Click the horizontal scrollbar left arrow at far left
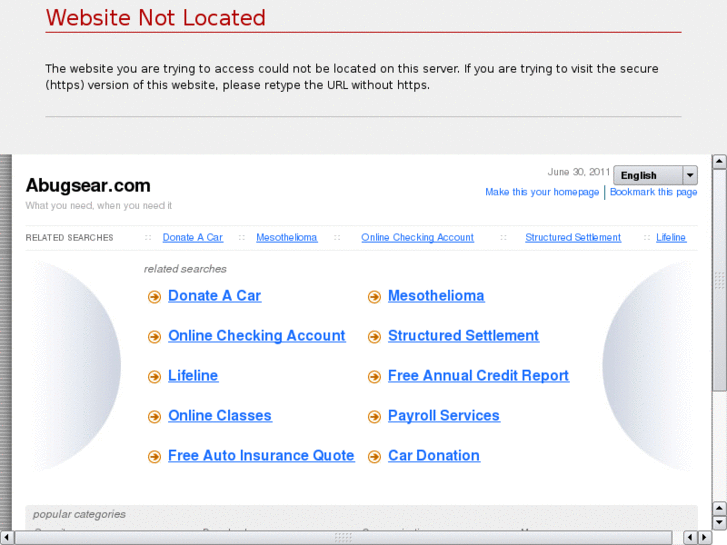Viewport: 727px width, 545px height. click(6, 537)
